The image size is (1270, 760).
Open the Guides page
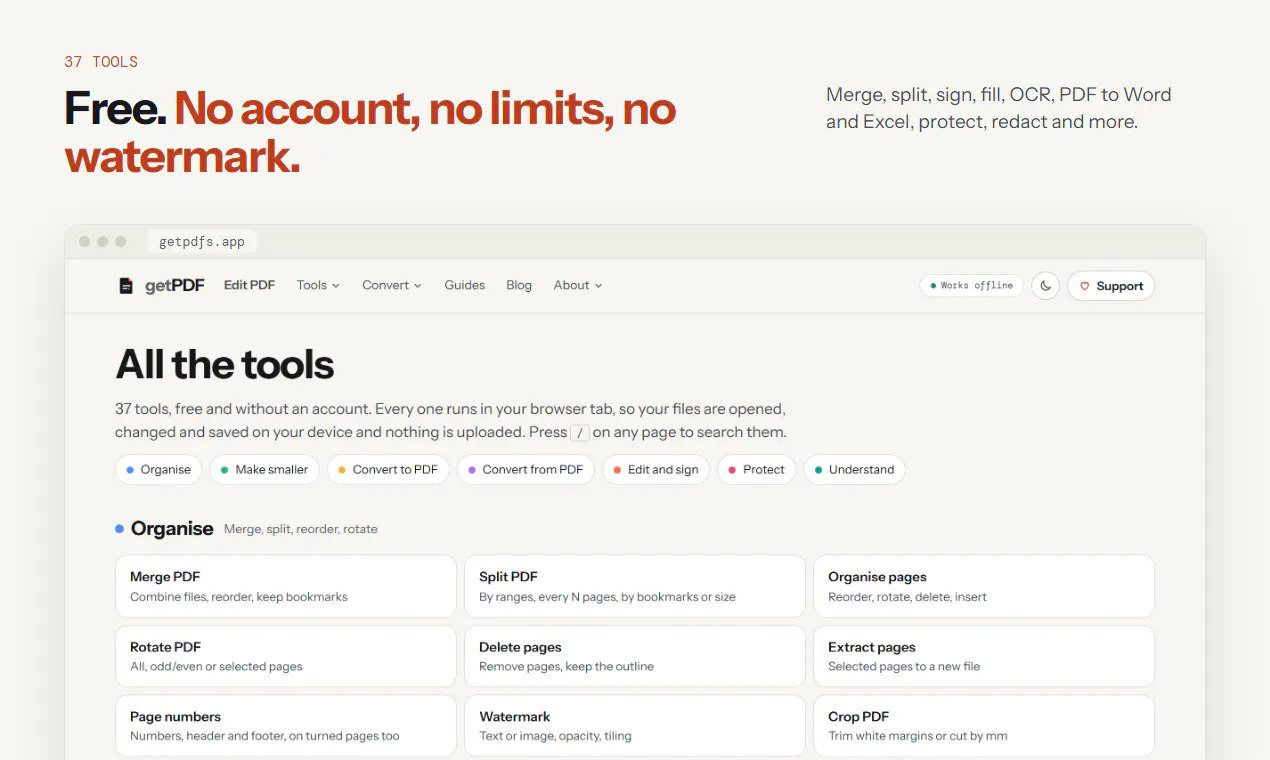click(465, 285)
